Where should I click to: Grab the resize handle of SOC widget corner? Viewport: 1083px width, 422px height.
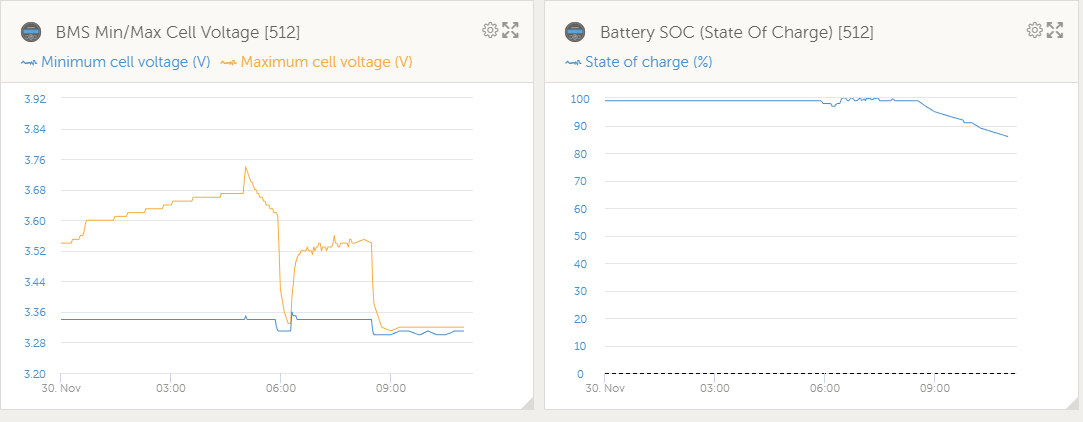[1071, 403]
